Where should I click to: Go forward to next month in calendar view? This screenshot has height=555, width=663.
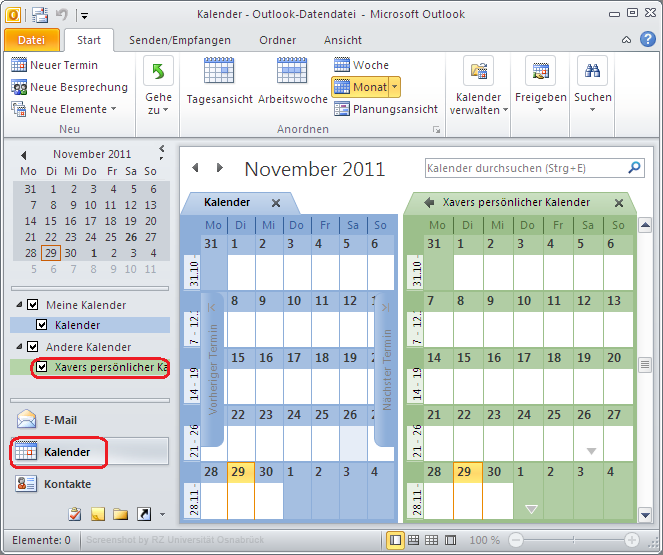(x=219, y=168)
